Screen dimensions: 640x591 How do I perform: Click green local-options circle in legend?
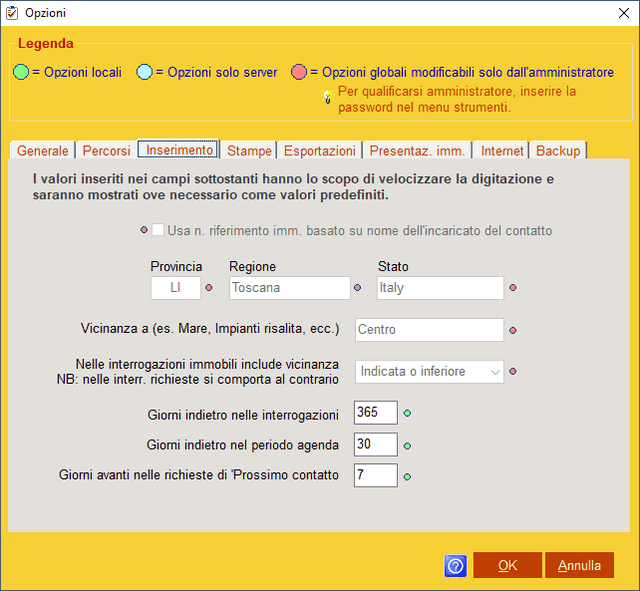point(22,73)
